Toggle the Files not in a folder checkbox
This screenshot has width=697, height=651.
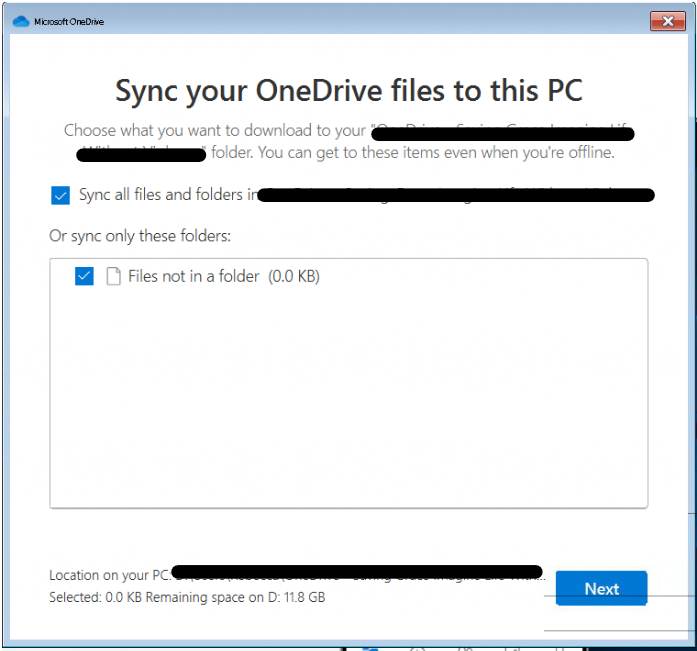(84, 276)
